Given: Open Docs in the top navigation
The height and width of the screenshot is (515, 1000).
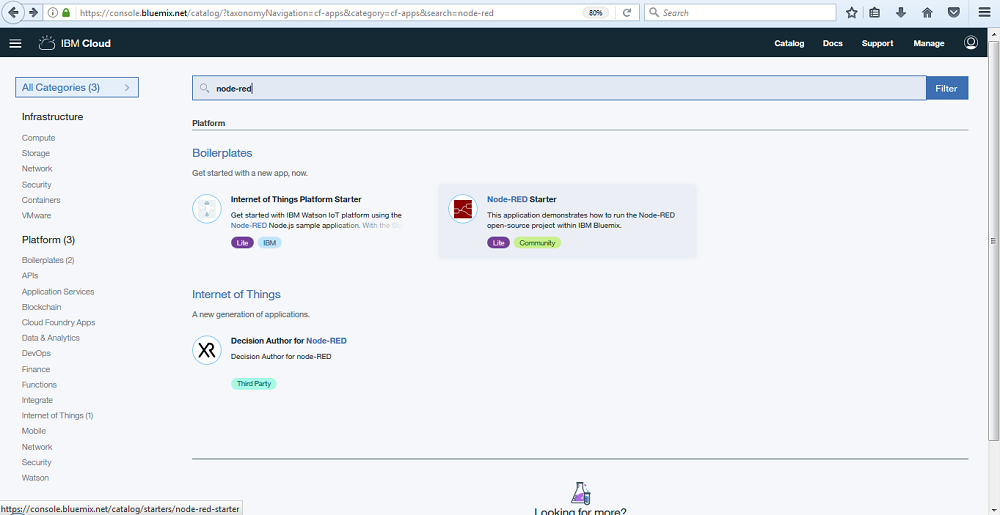Looking at the screenshot, I should [x=832, y=43].
